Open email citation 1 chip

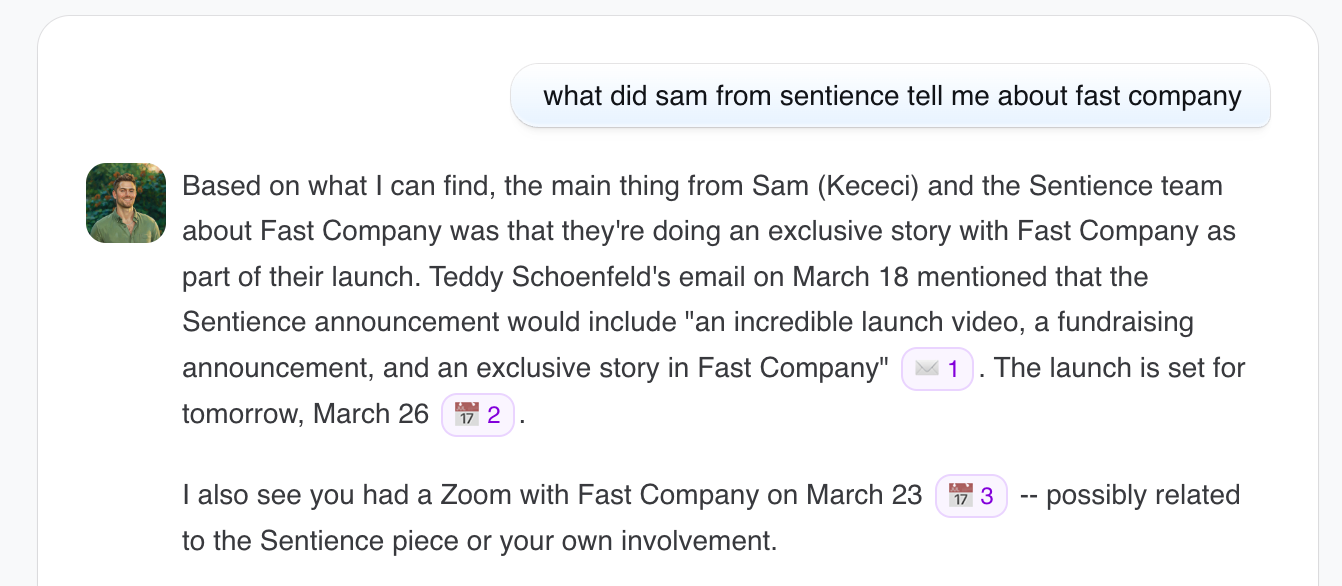937,369
